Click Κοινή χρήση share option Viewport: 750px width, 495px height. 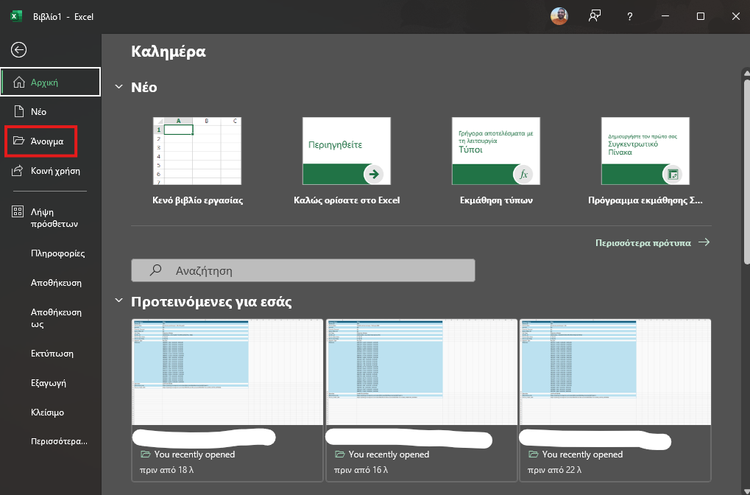(55, 171)
